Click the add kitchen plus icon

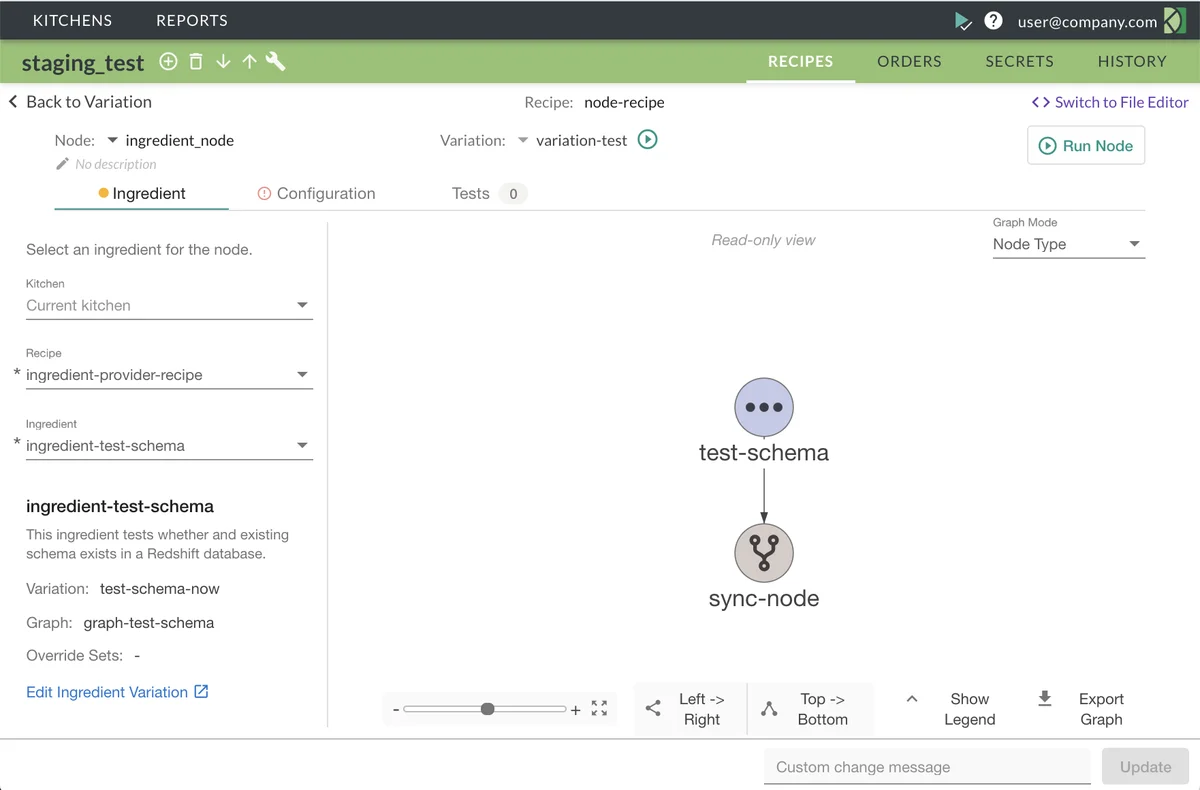coord(169,62)
